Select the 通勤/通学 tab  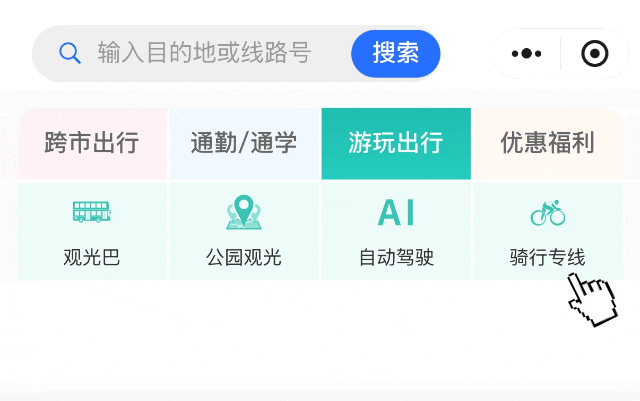click(x=244, y=143)
